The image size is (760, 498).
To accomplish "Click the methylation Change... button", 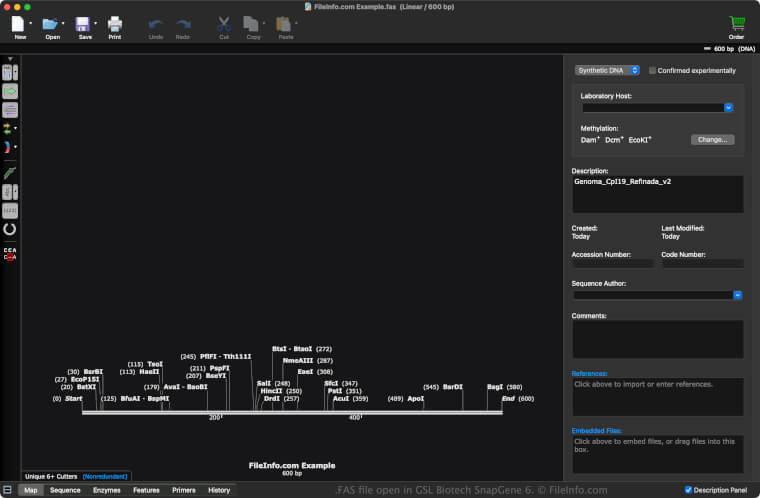I will point(712,140).
